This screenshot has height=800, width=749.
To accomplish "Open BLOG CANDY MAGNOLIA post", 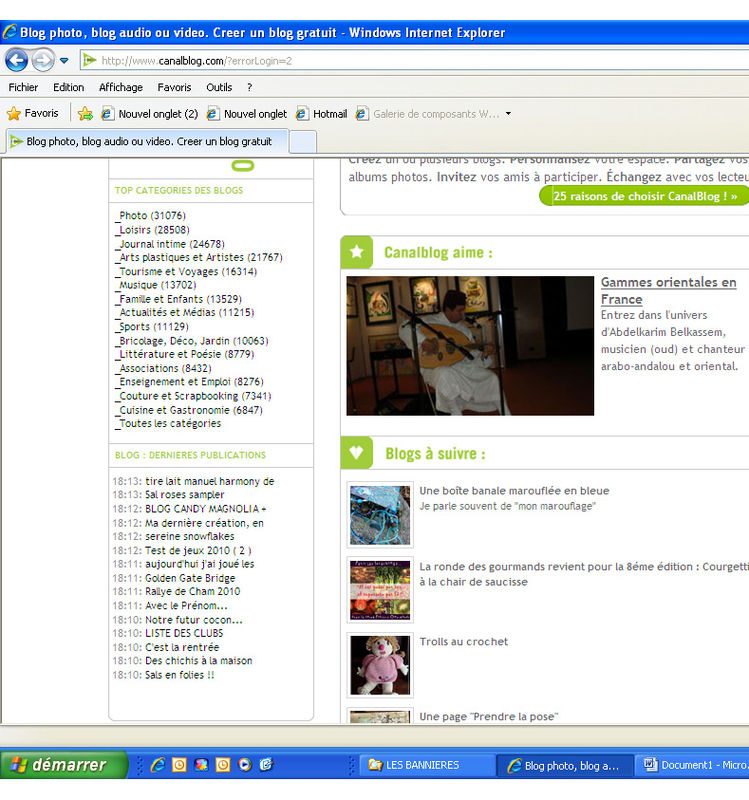I will coord(206,509).
